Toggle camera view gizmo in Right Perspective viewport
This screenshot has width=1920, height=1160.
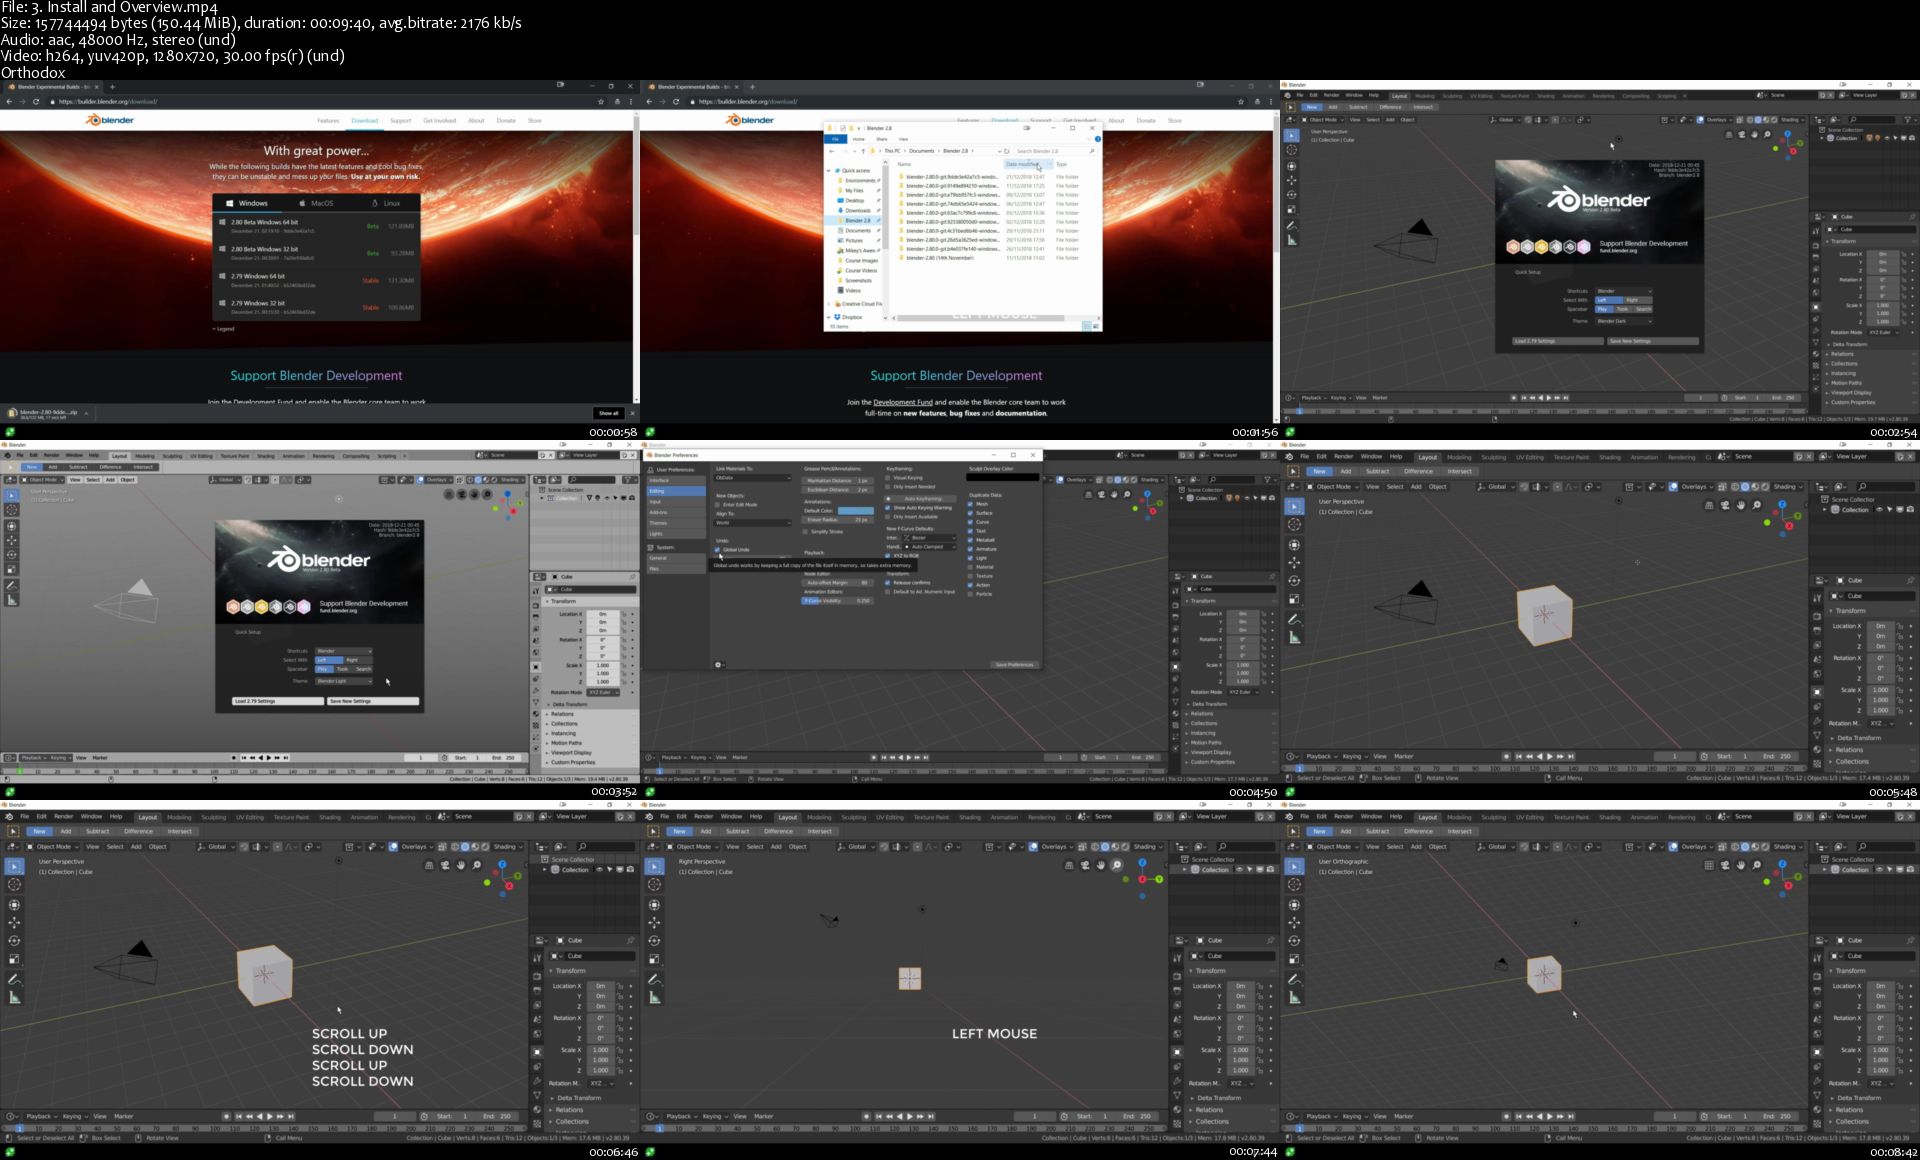[1085, 865]
